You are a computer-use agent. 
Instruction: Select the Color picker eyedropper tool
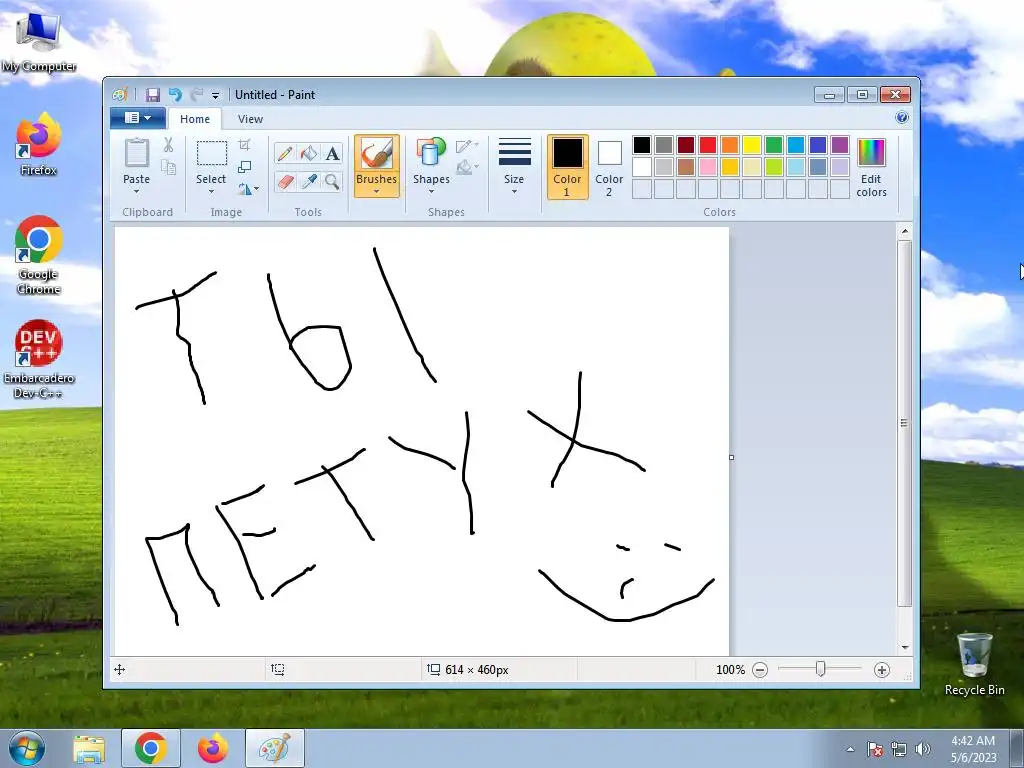pos(308,181)
